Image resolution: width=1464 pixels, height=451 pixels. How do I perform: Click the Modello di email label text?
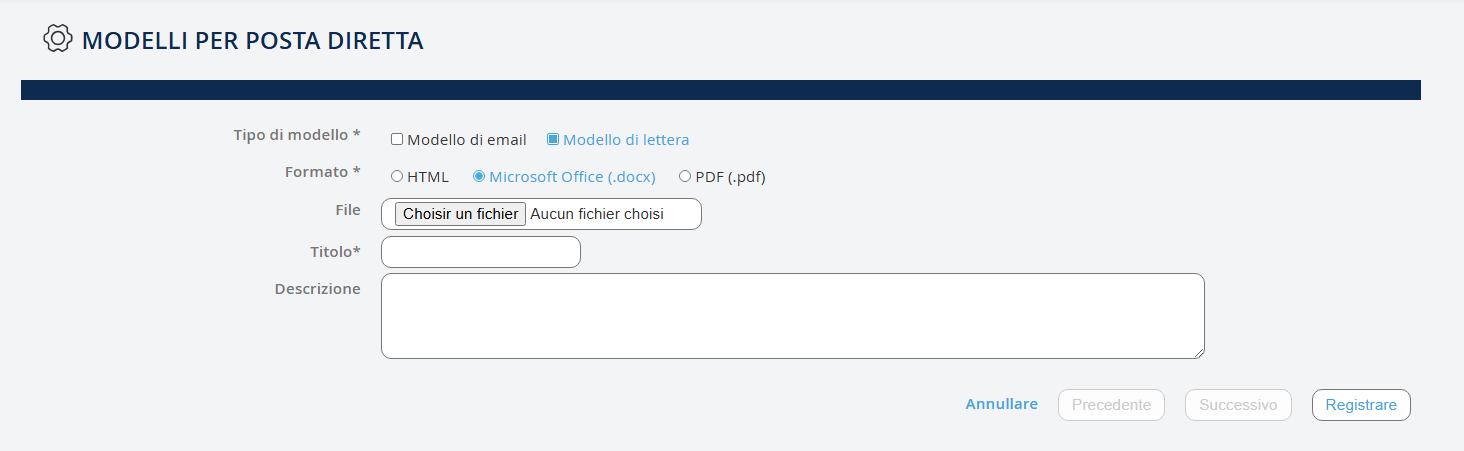pos(467,140)
